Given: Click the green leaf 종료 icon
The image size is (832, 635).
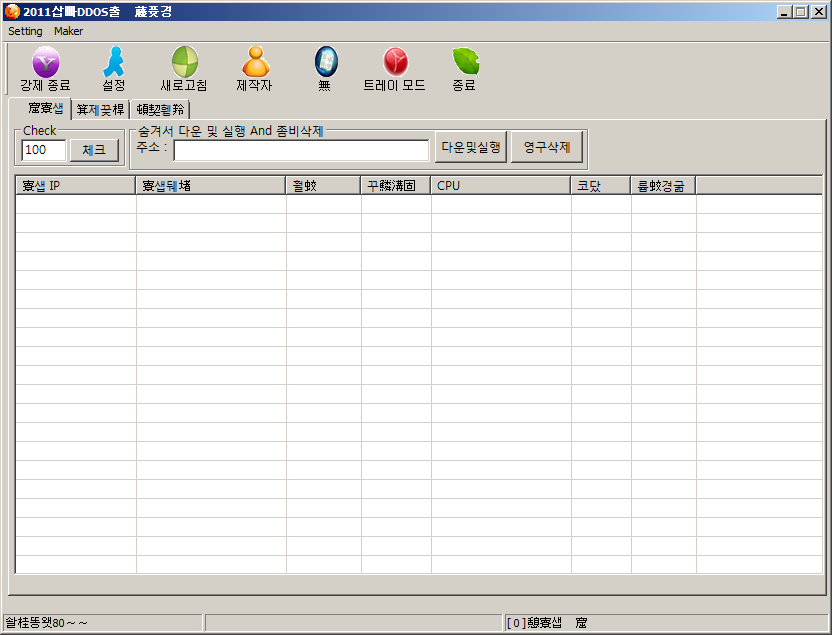Looking at the screenshot, I should pos(464,63).
